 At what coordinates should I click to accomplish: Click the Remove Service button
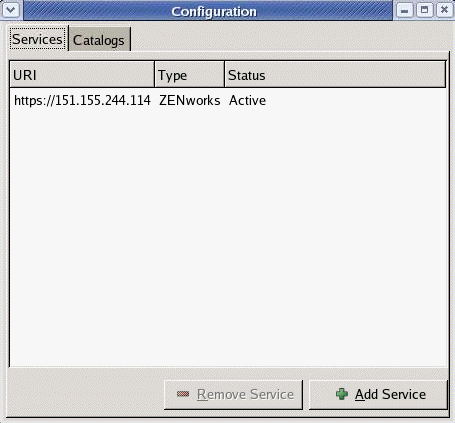tap(233, 395)
